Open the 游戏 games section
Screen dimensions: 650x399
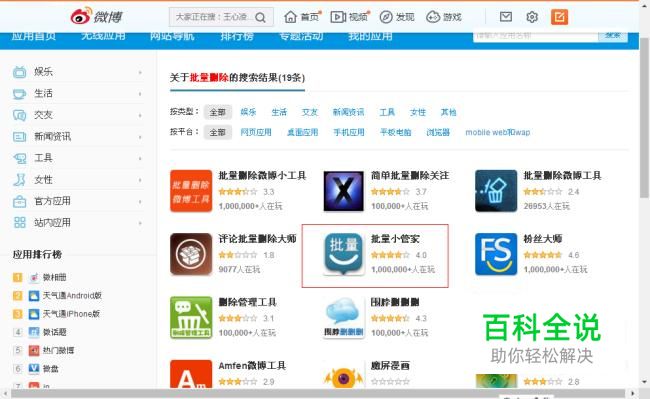click(x=444, y=17)
